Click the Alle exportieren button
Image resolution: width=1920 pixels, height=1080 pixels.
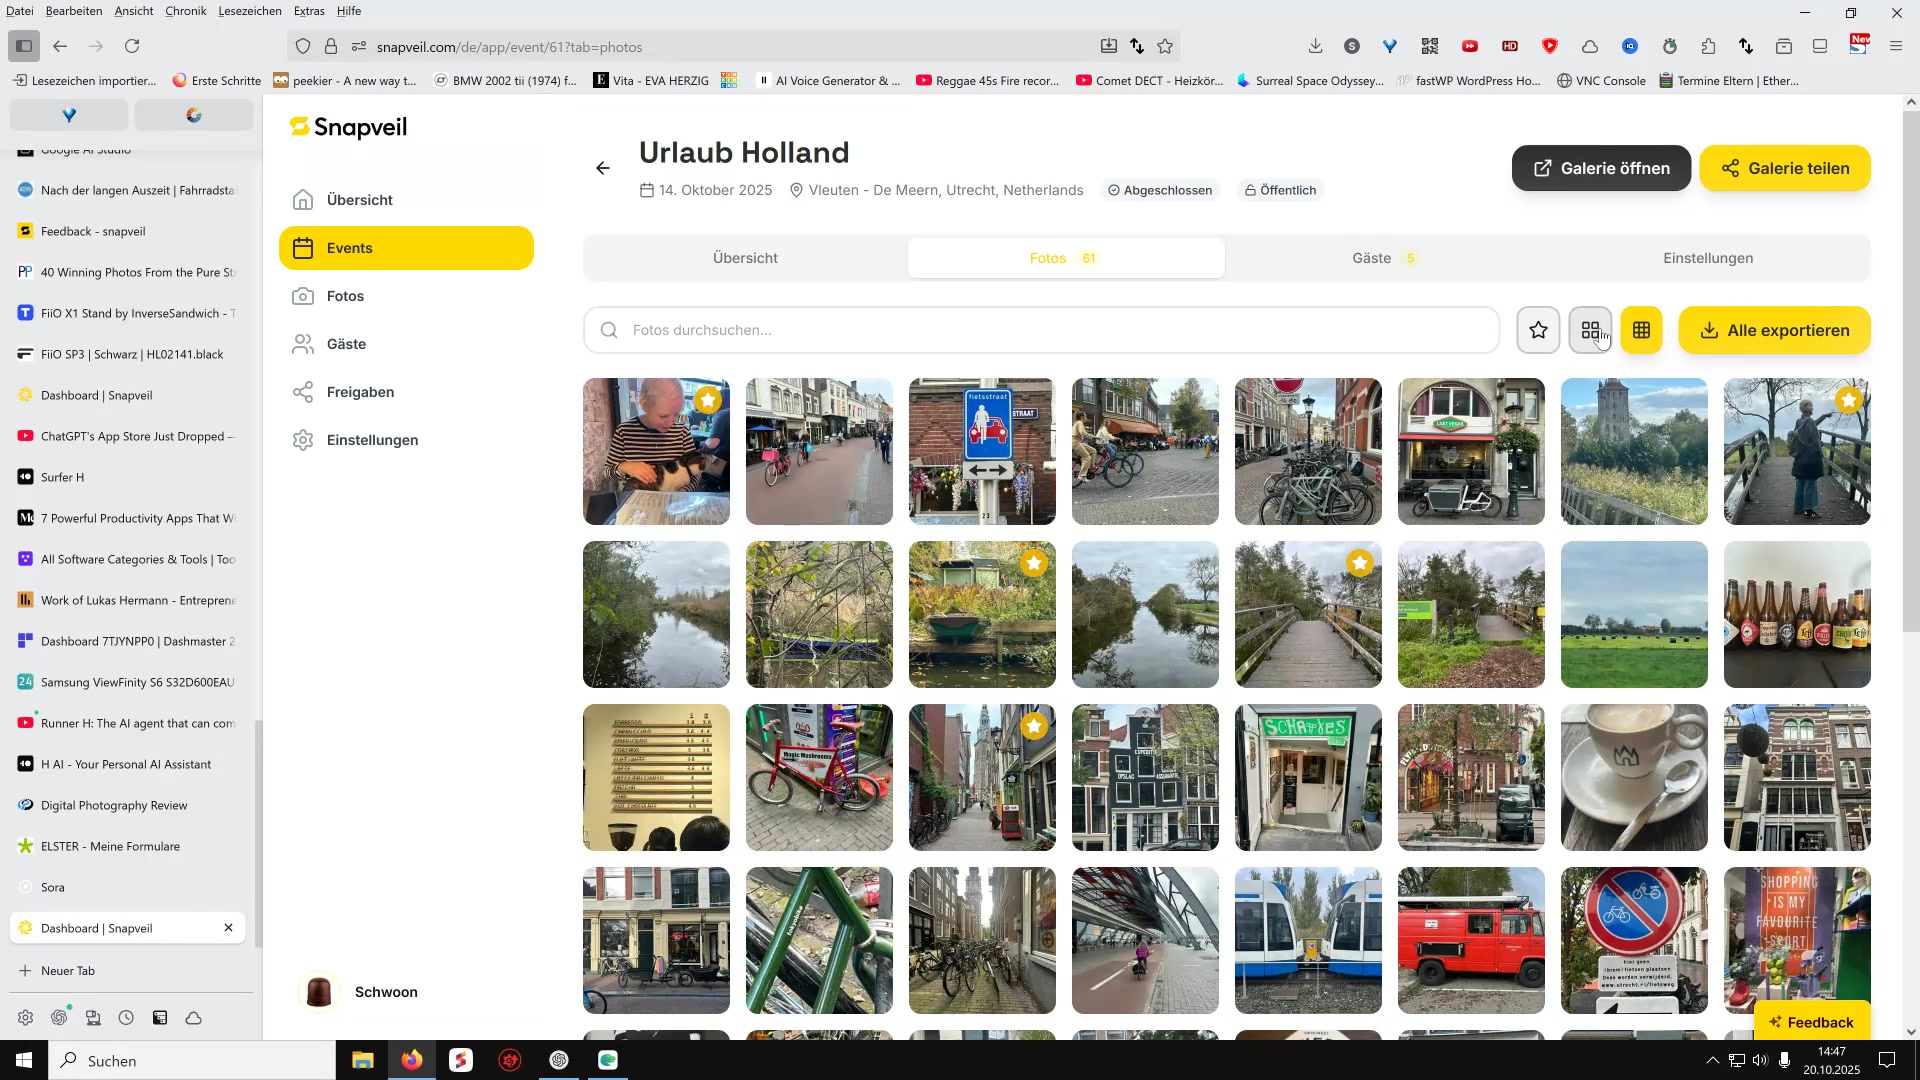(x=1774, y=330)
